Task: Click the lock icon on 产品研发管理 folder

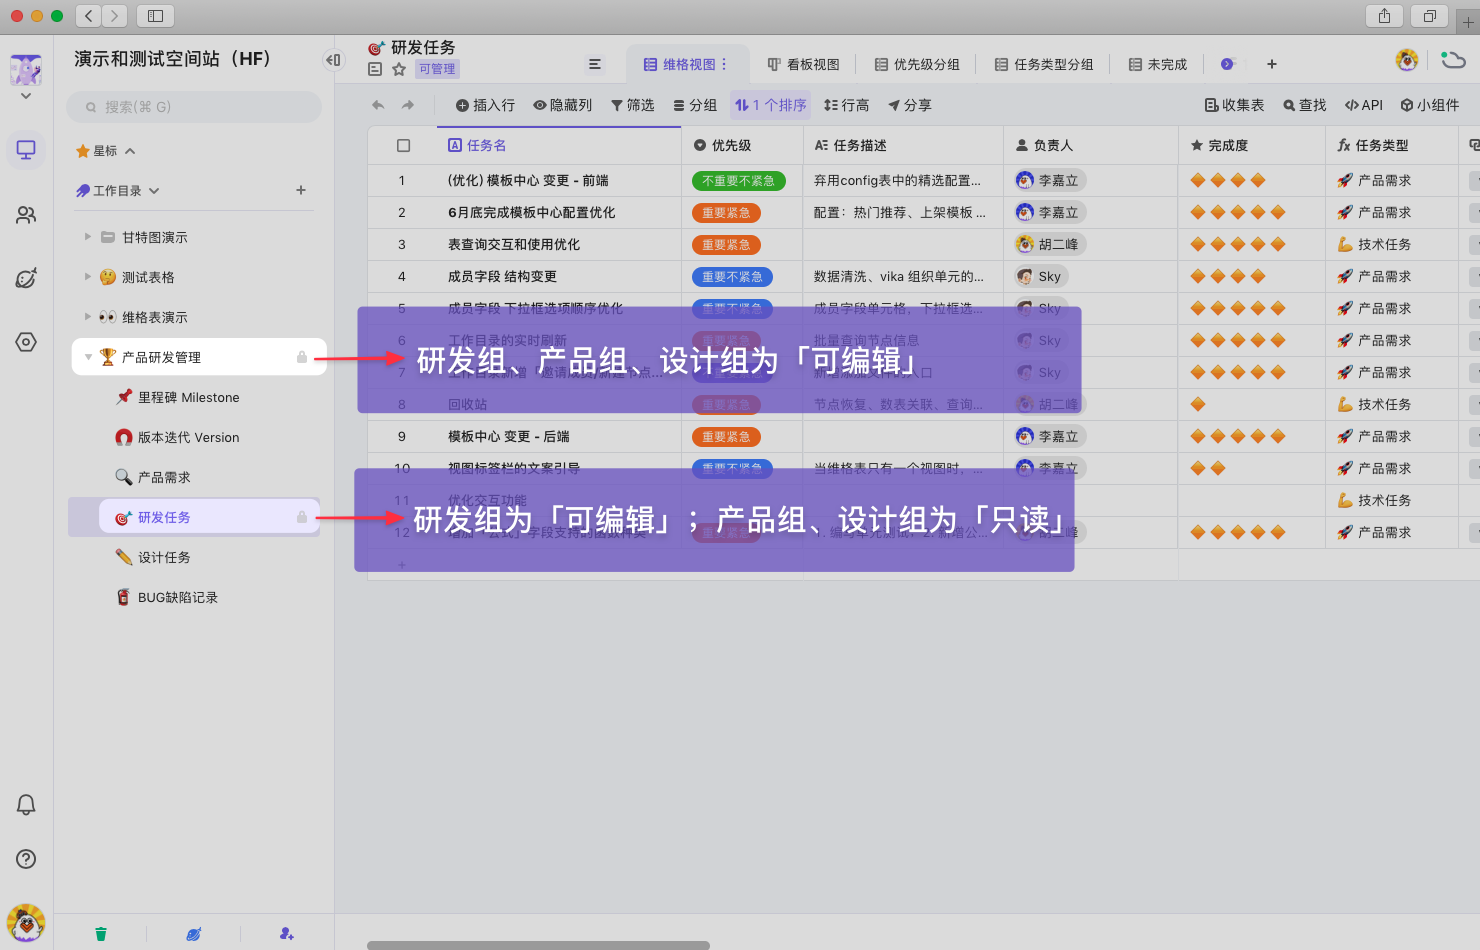Action: 302,357
